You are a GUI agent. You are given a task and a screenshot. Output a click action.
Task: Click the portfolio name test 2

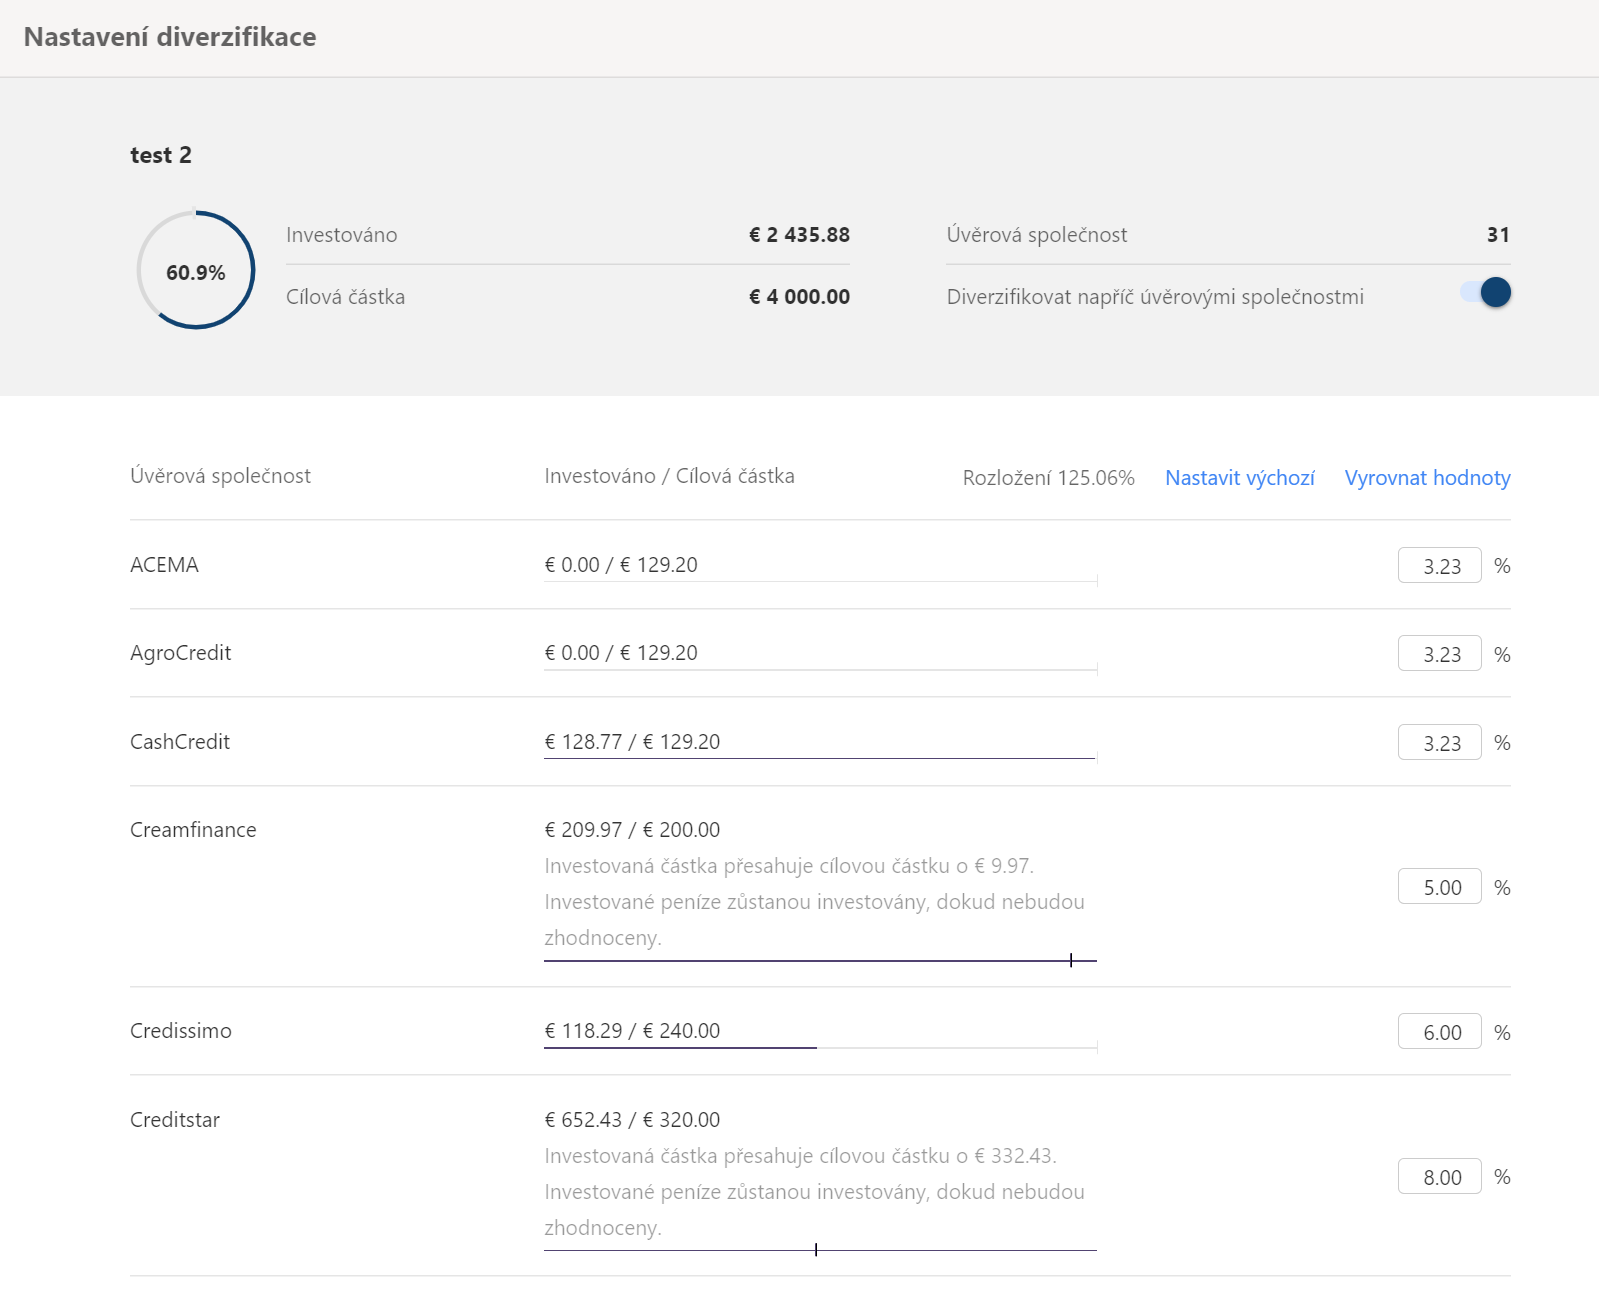pos(161,155)
